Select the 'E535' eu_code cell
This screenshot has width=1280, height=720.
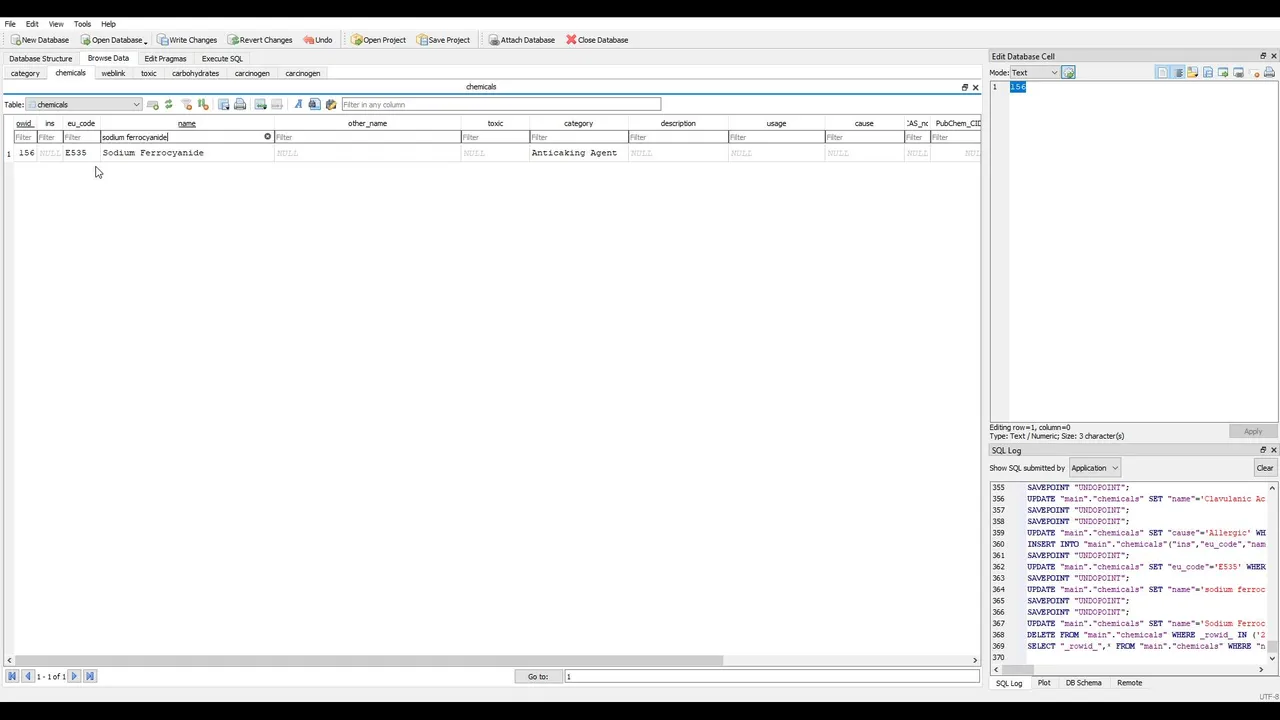[81, 153]
